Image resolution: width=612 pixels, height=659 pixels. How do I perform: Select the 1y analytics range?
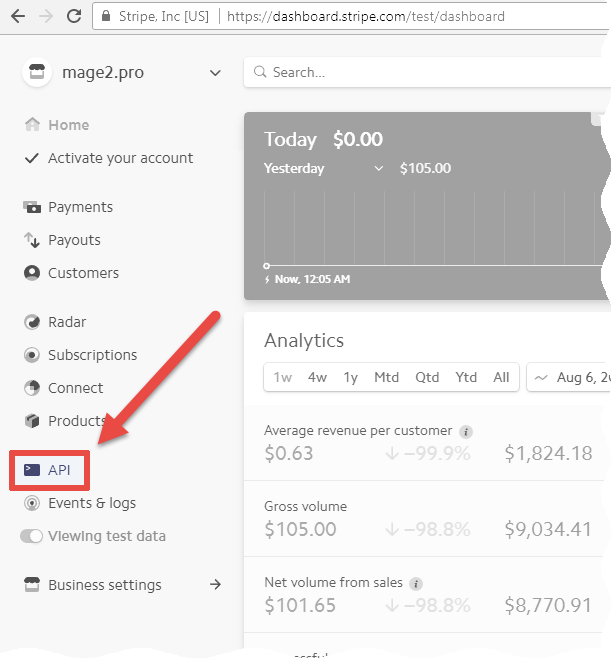click(x=351, y=378)
